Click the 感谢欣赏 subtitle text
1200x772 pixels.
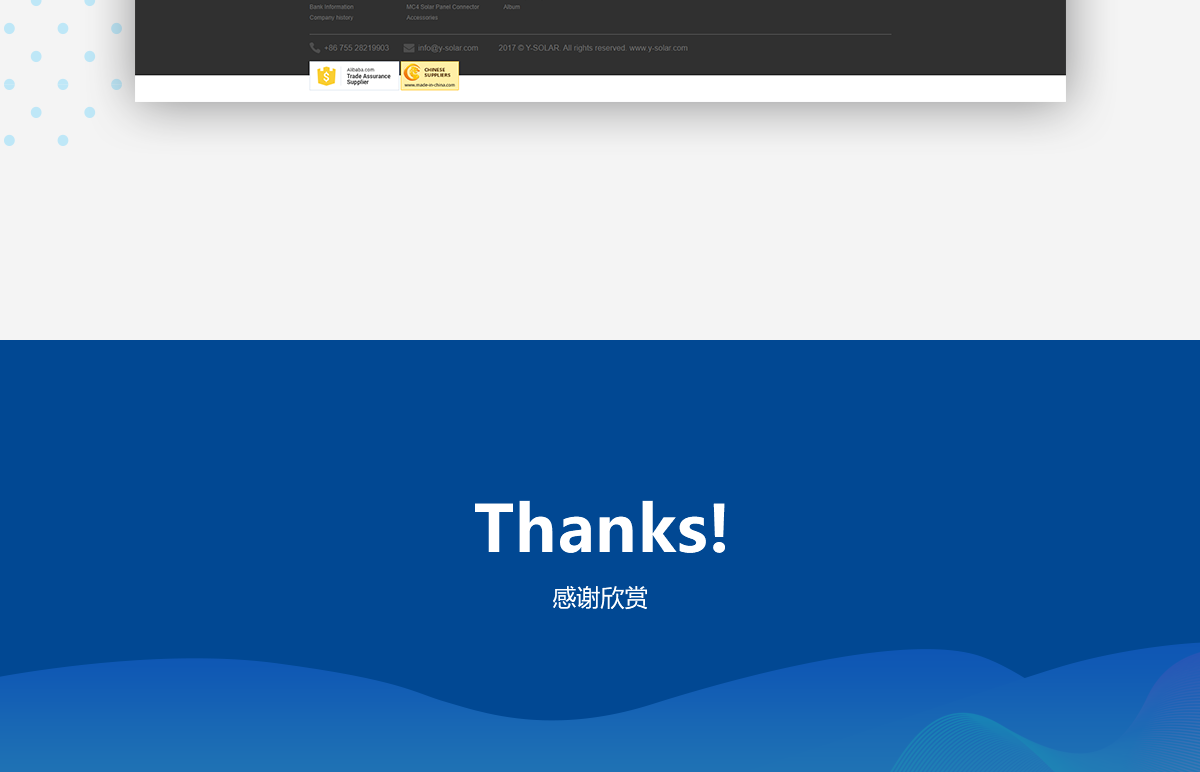pyautogui.click(x=600, y=598)
